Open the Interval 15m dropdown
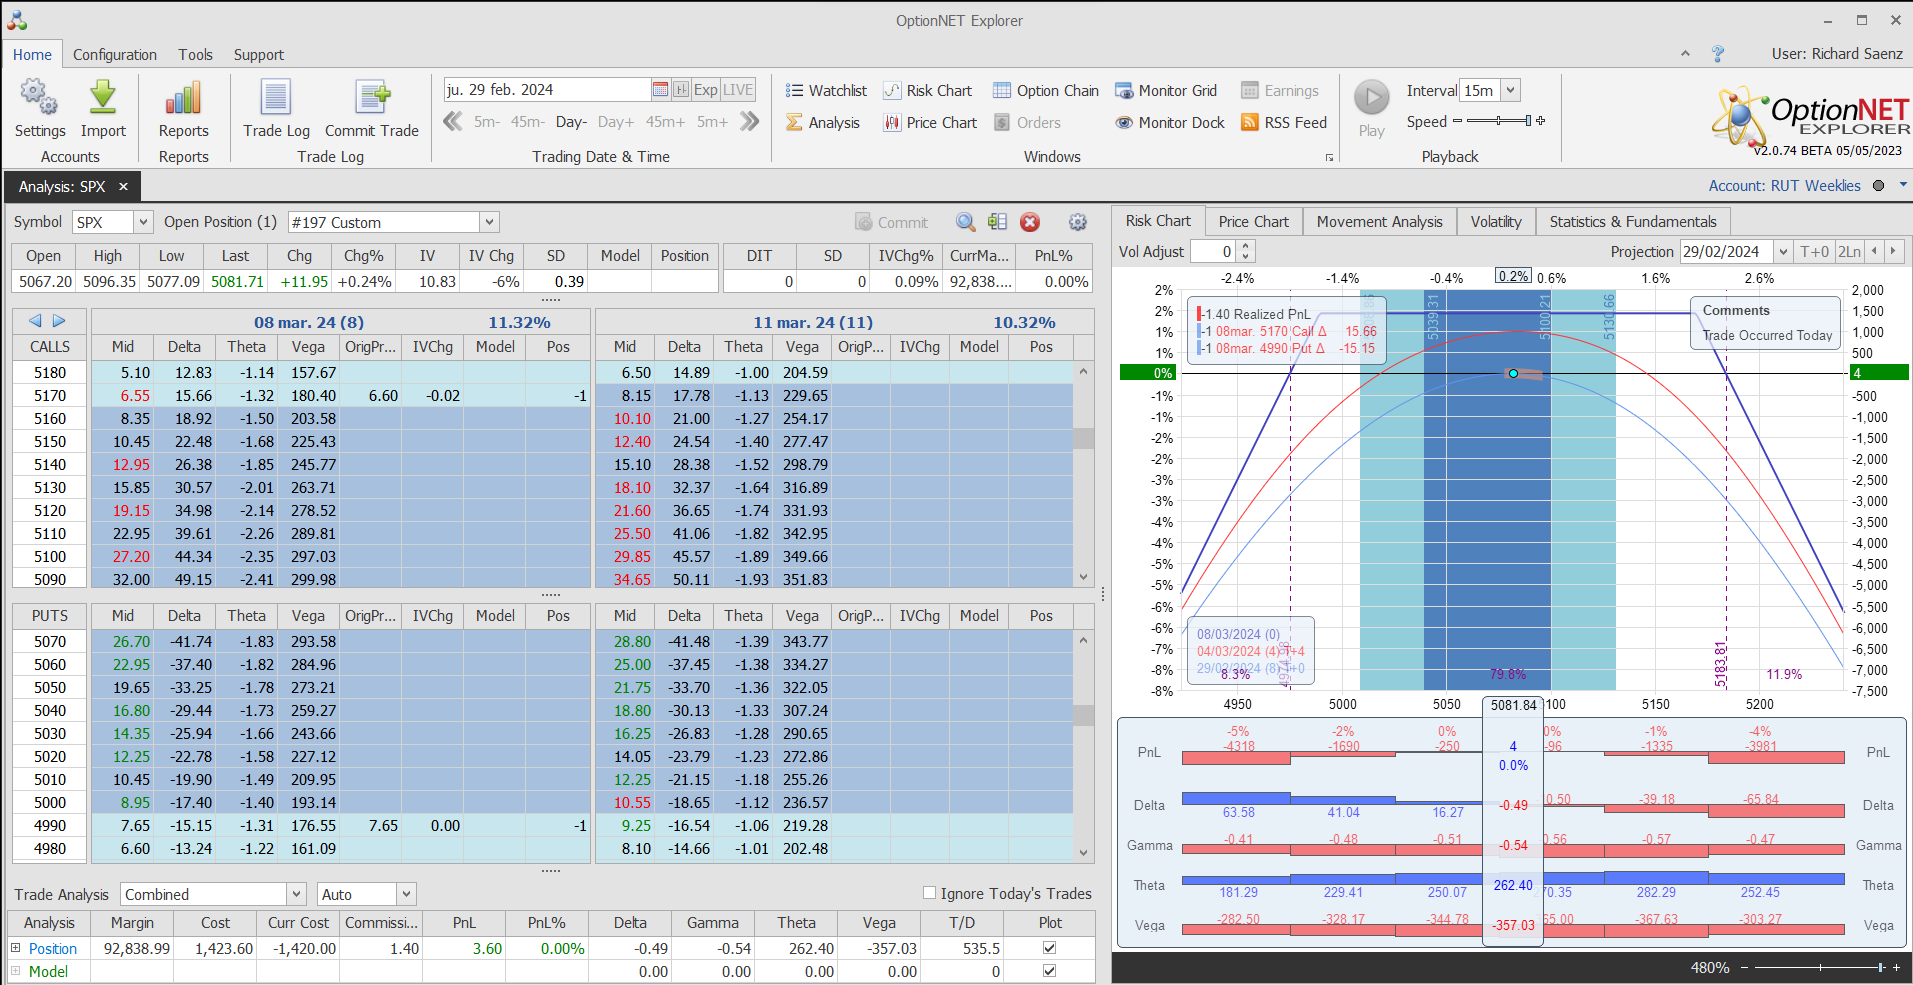 click(1510, 90)
